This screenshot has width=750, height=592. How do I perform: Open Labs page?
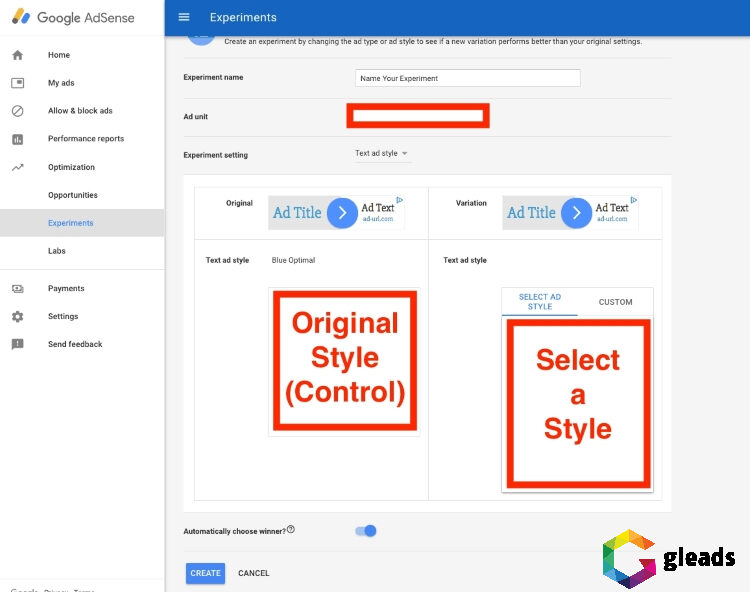(x=56, y=251)
